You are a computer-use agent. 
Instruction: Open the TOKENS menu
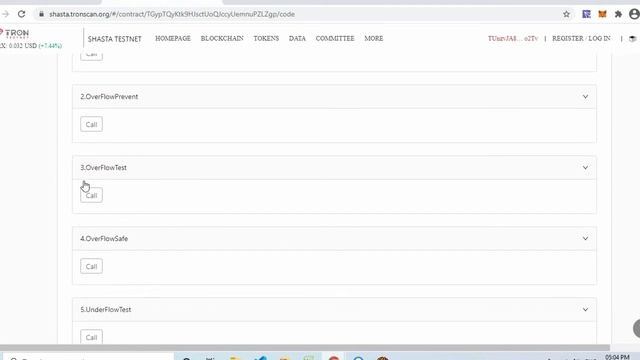(x=266, y=38)
